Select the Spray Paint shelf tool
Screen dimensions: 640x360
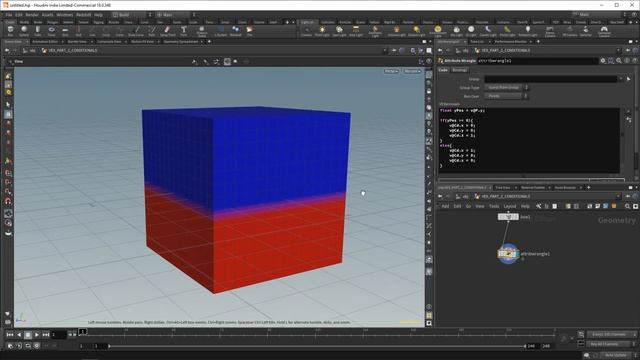click(167, 31)
